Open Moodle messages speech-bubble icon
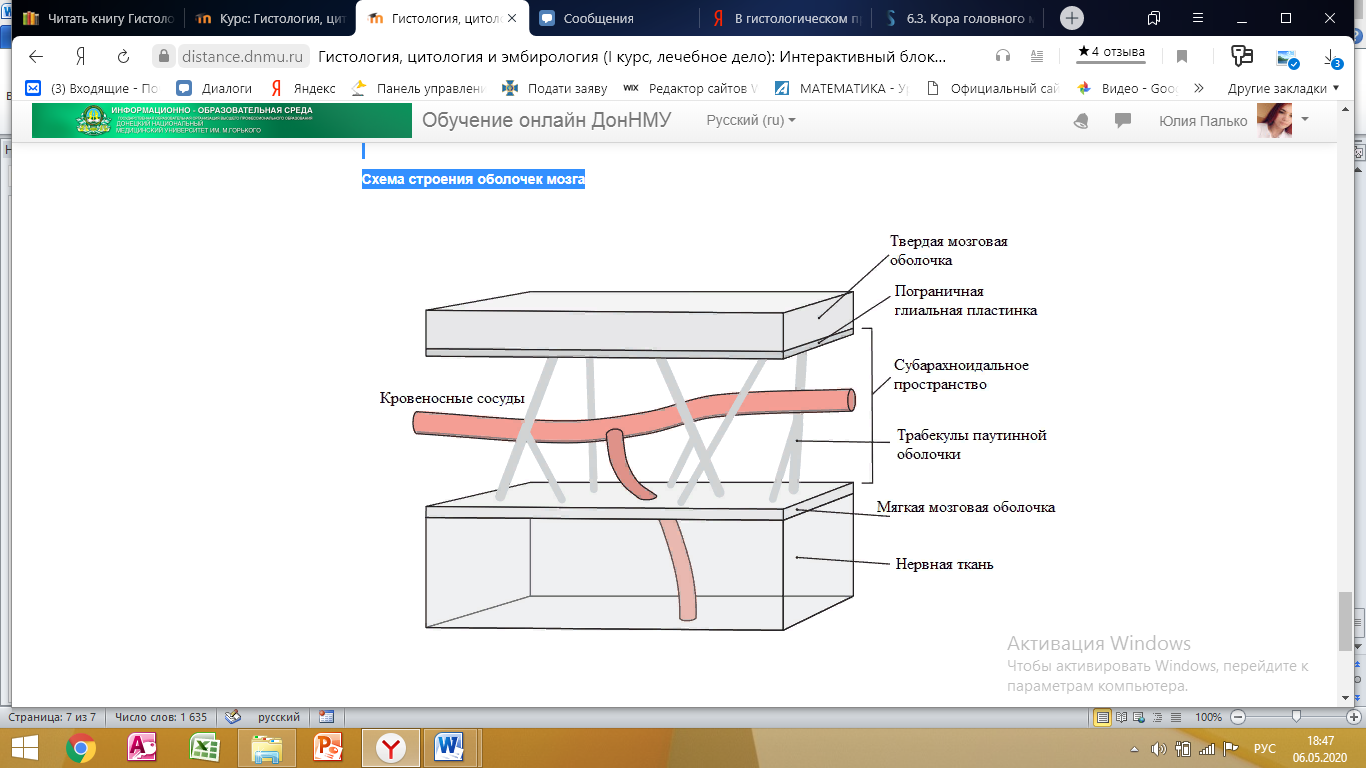Image resolution: width=1366 pixels, height=768 pixels. [1123, 120]
